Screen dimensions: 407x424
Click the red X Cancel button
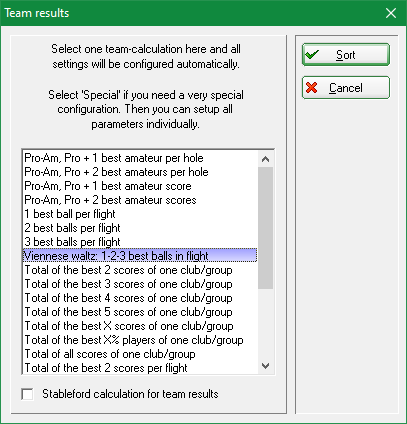(x=346, y=88)
